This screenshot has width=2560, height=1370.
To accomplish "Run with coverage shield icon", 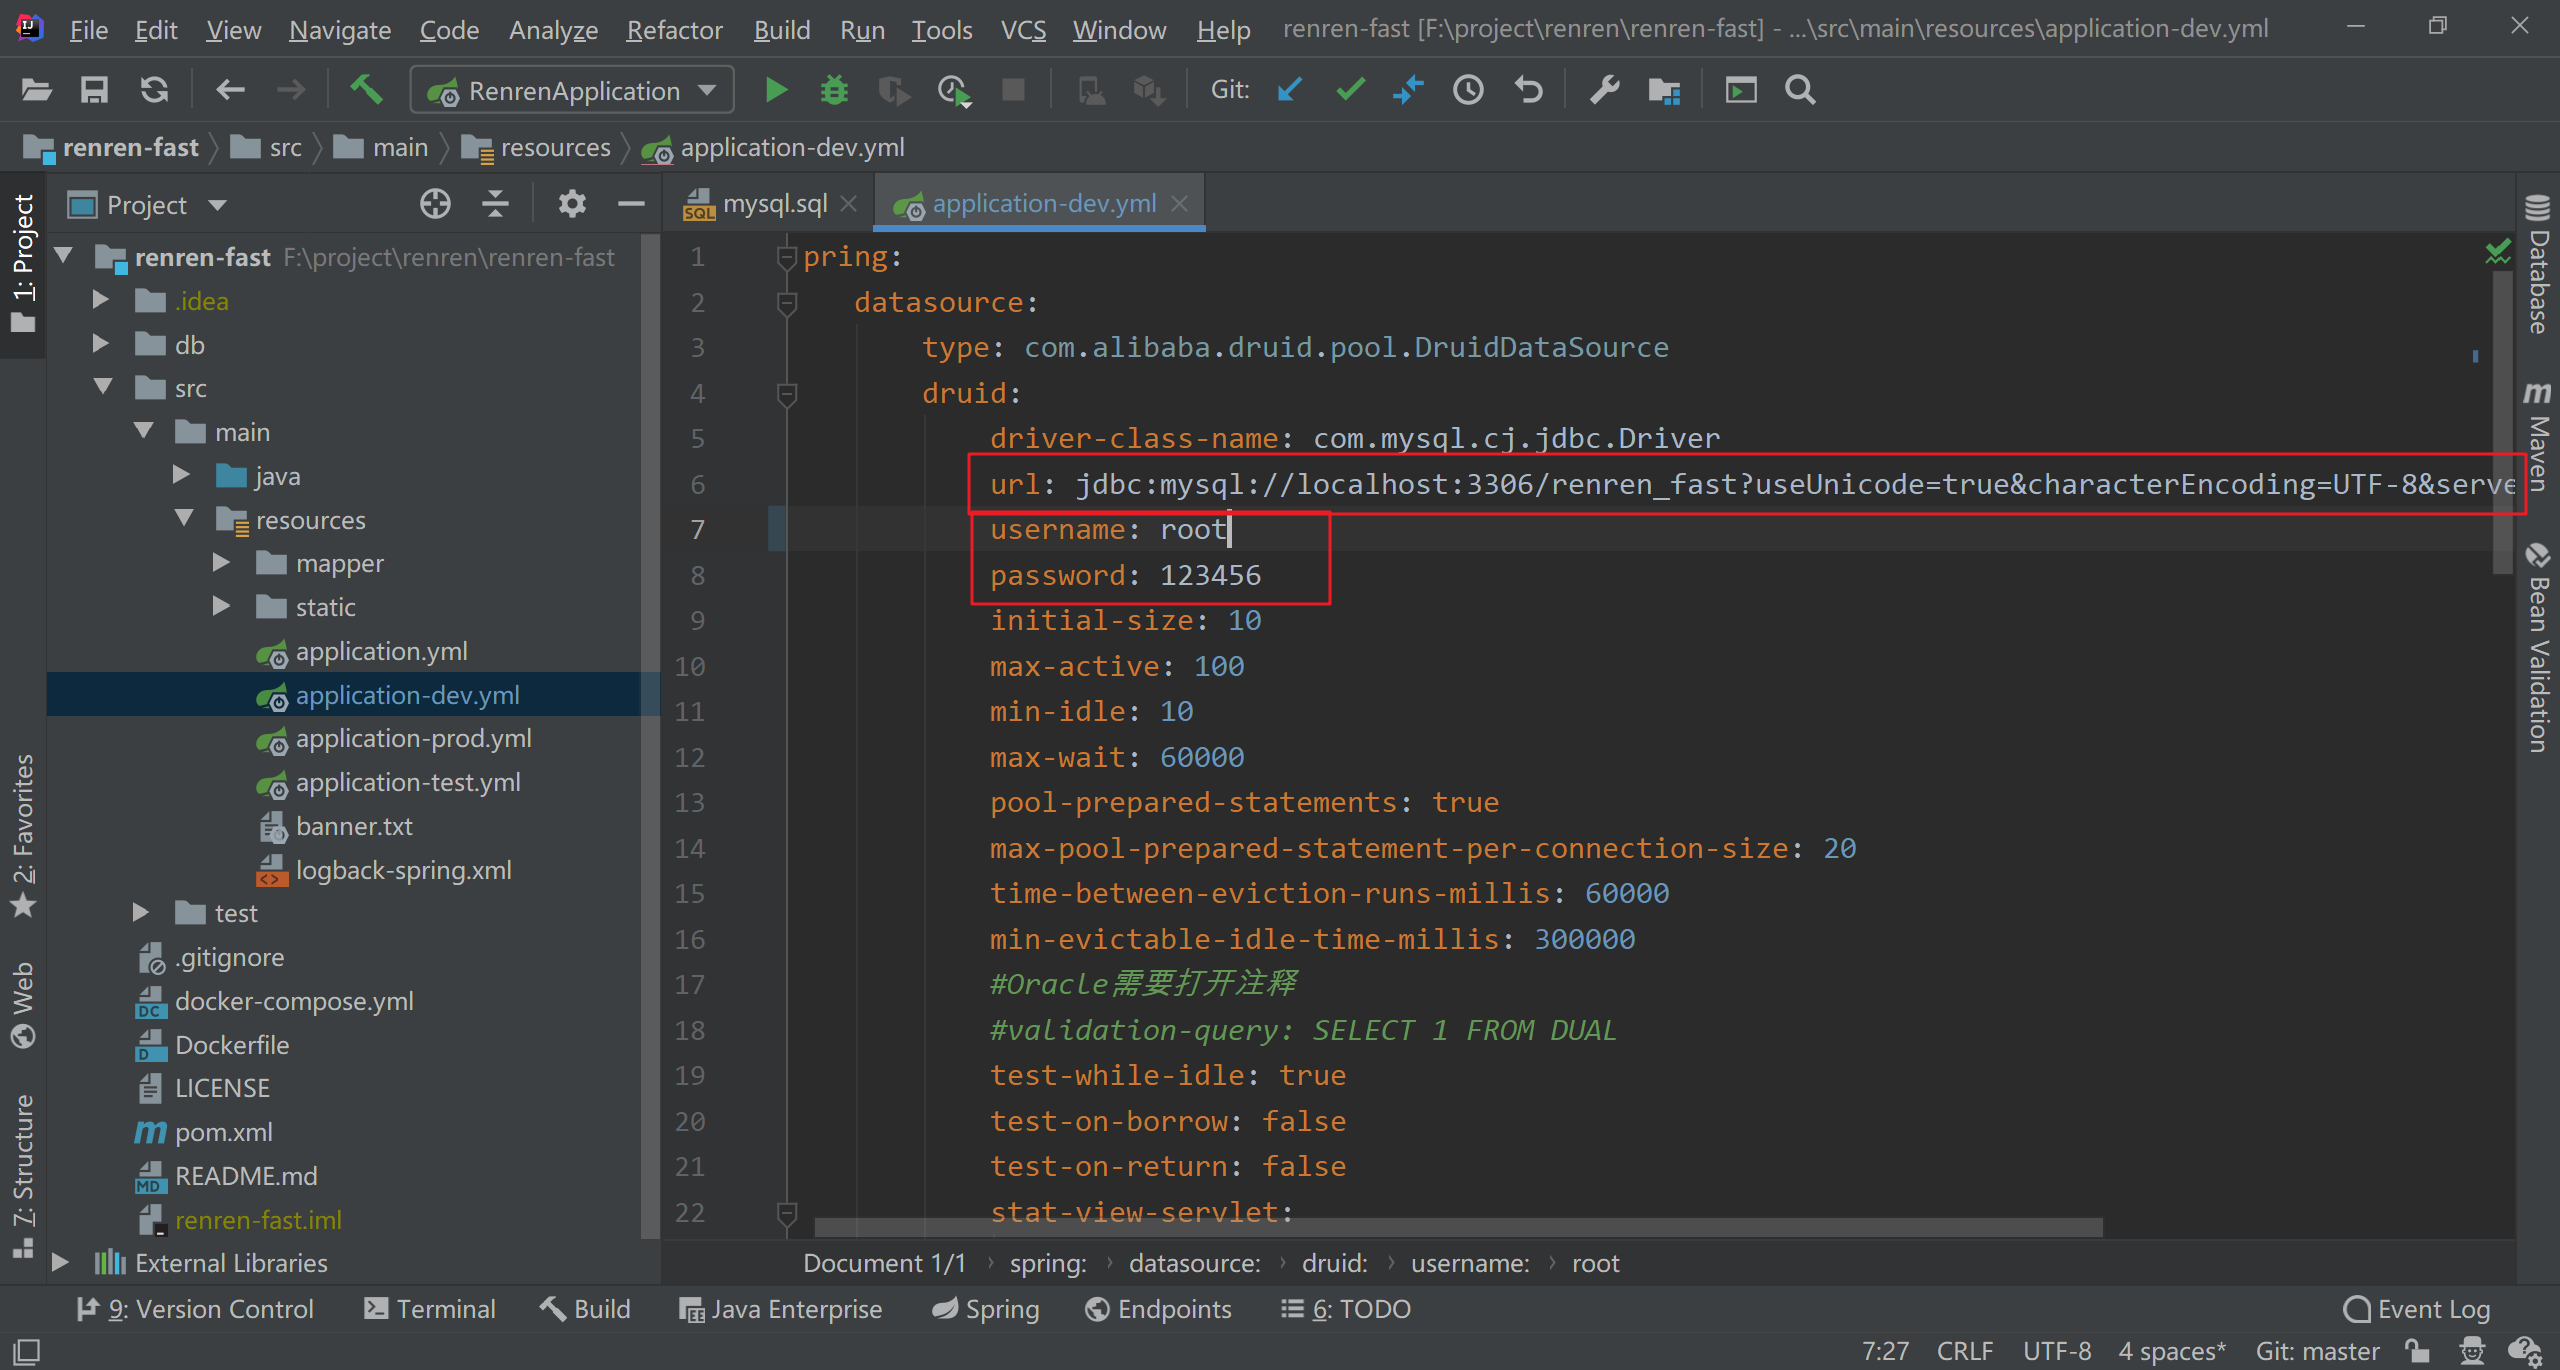I will [893, 91].
